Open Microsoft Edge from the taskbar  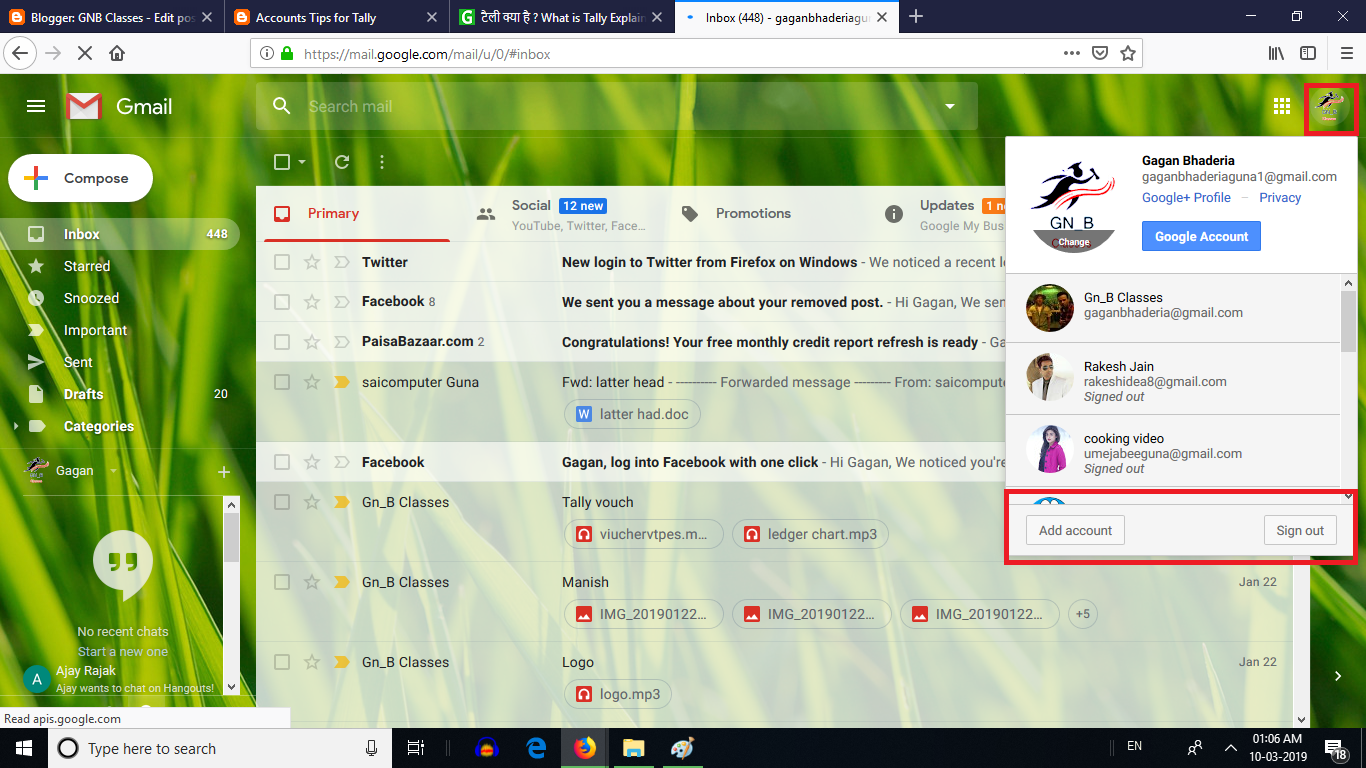coord(536,748)
